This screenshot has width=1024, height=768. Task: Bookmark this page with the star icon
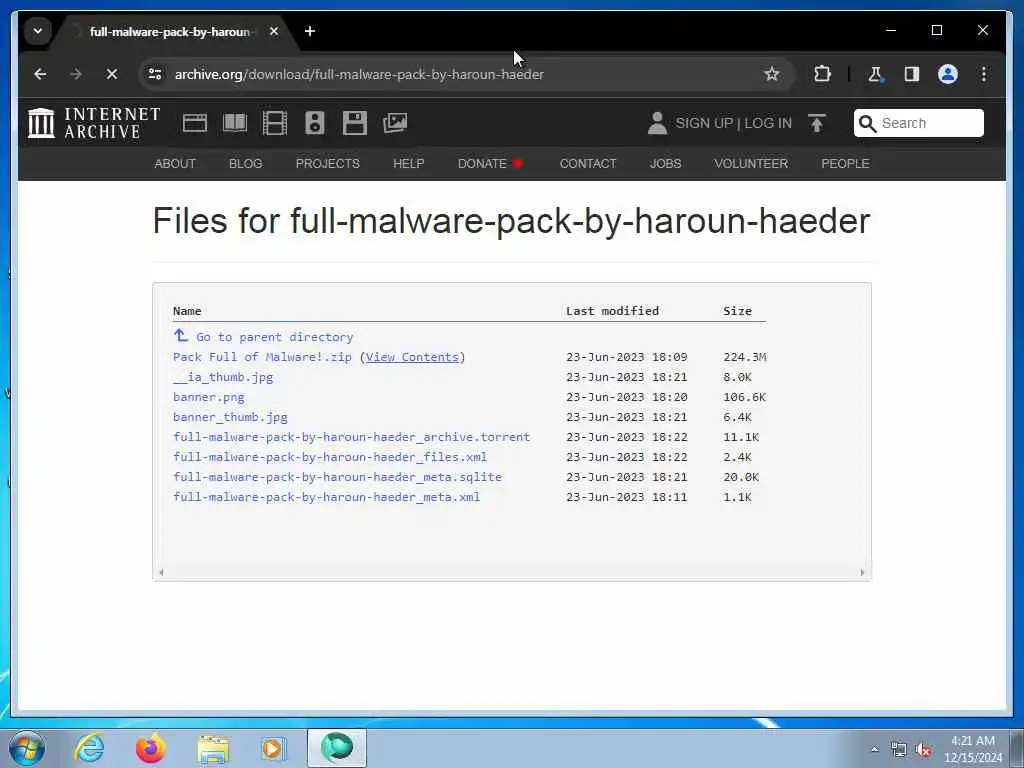coord(771,74)
